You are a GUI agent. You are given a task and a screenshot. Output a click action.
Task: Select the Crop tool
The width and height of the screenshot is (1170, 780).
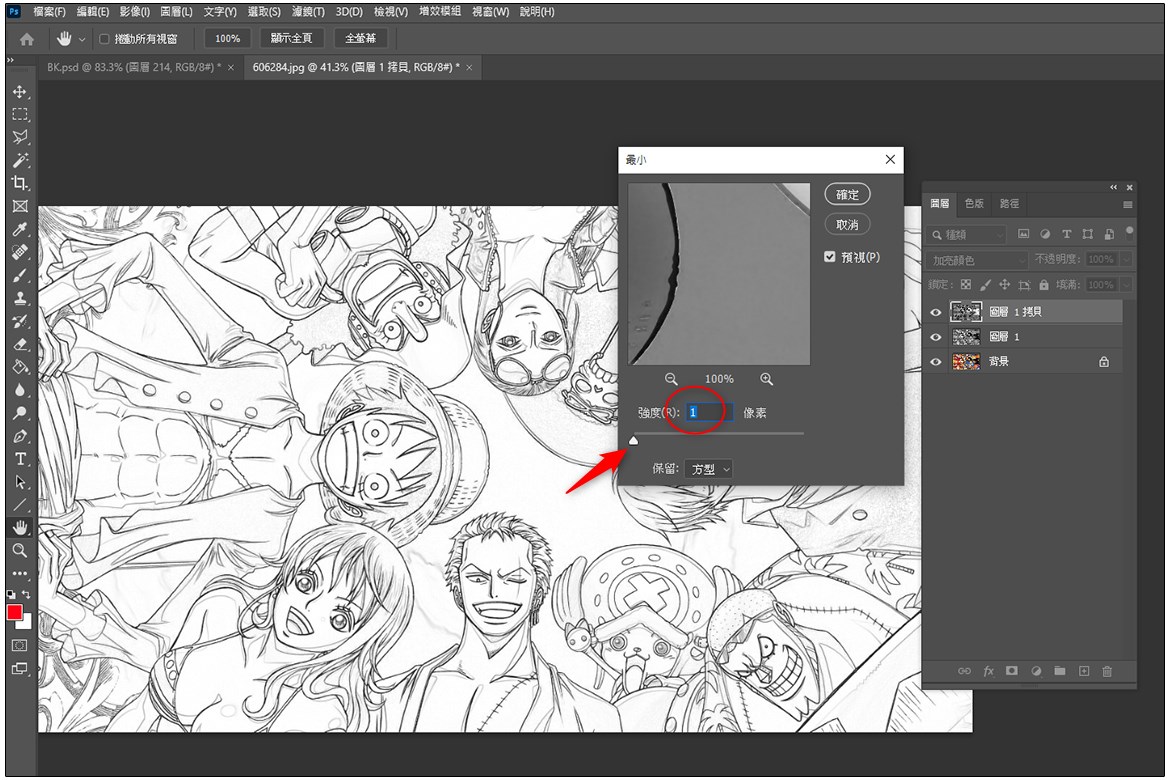20,183
